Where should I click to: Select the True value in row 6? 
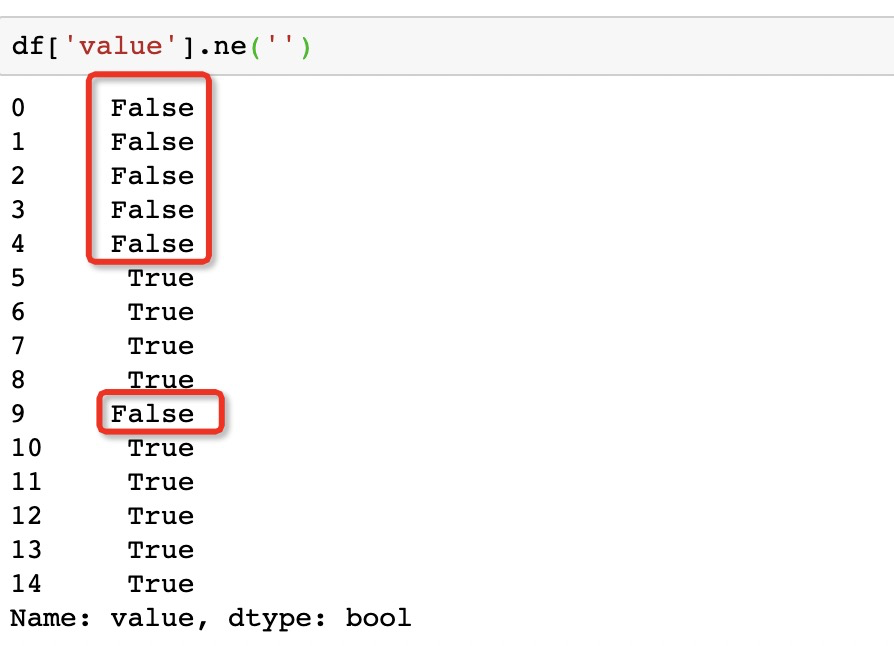point(161,312)
